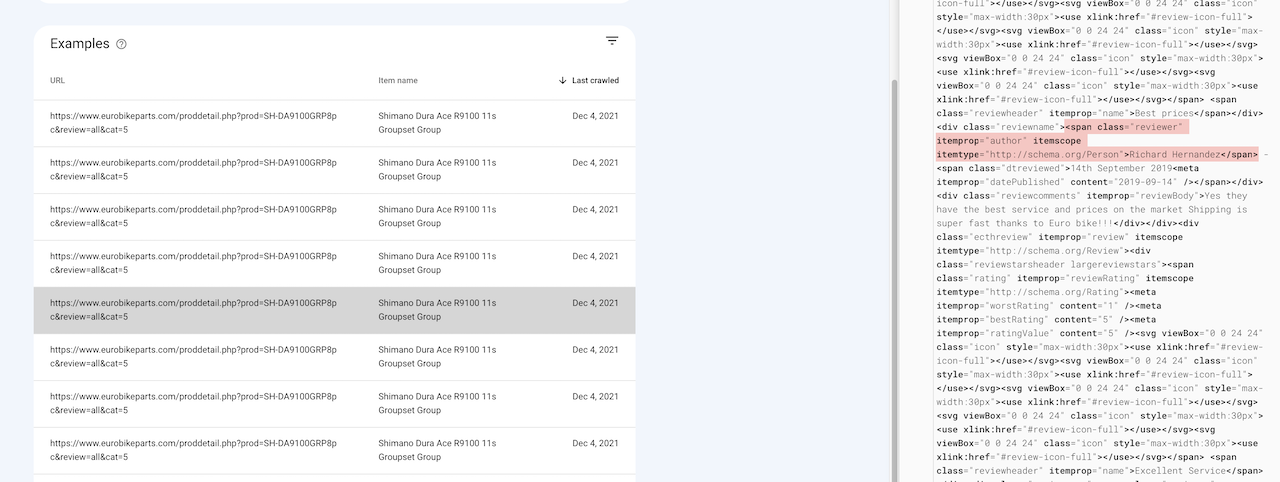Click the URL column header
The width and height of the screenshot is (1280, 482).
(58, 81)
